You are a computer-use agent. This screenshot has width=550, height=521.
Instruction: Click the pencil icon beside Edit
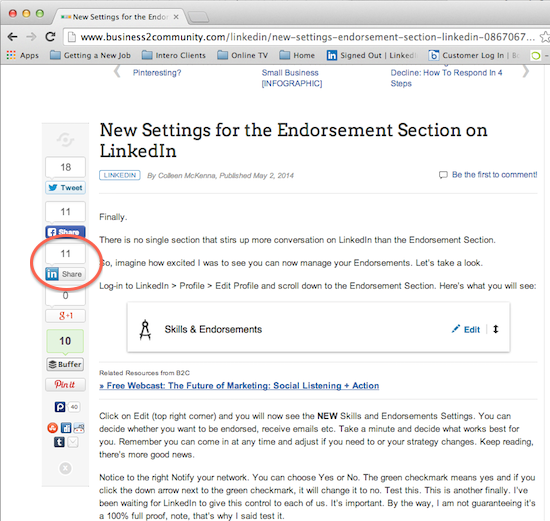click(x=456, y=329)
